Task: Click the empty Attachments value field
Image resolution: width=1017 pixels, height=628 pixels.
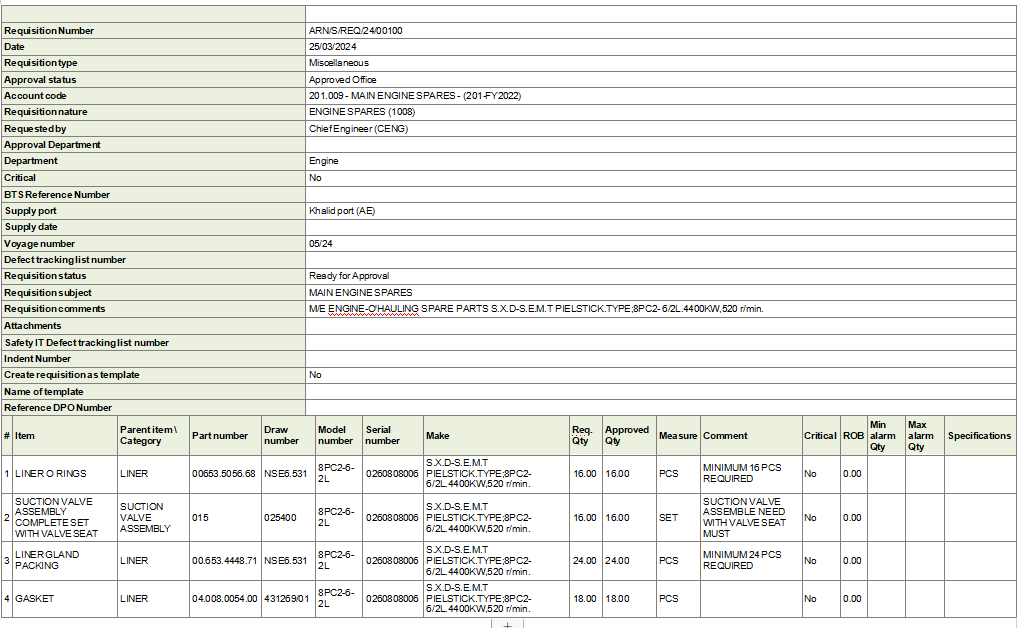Action: pos(660,326)
